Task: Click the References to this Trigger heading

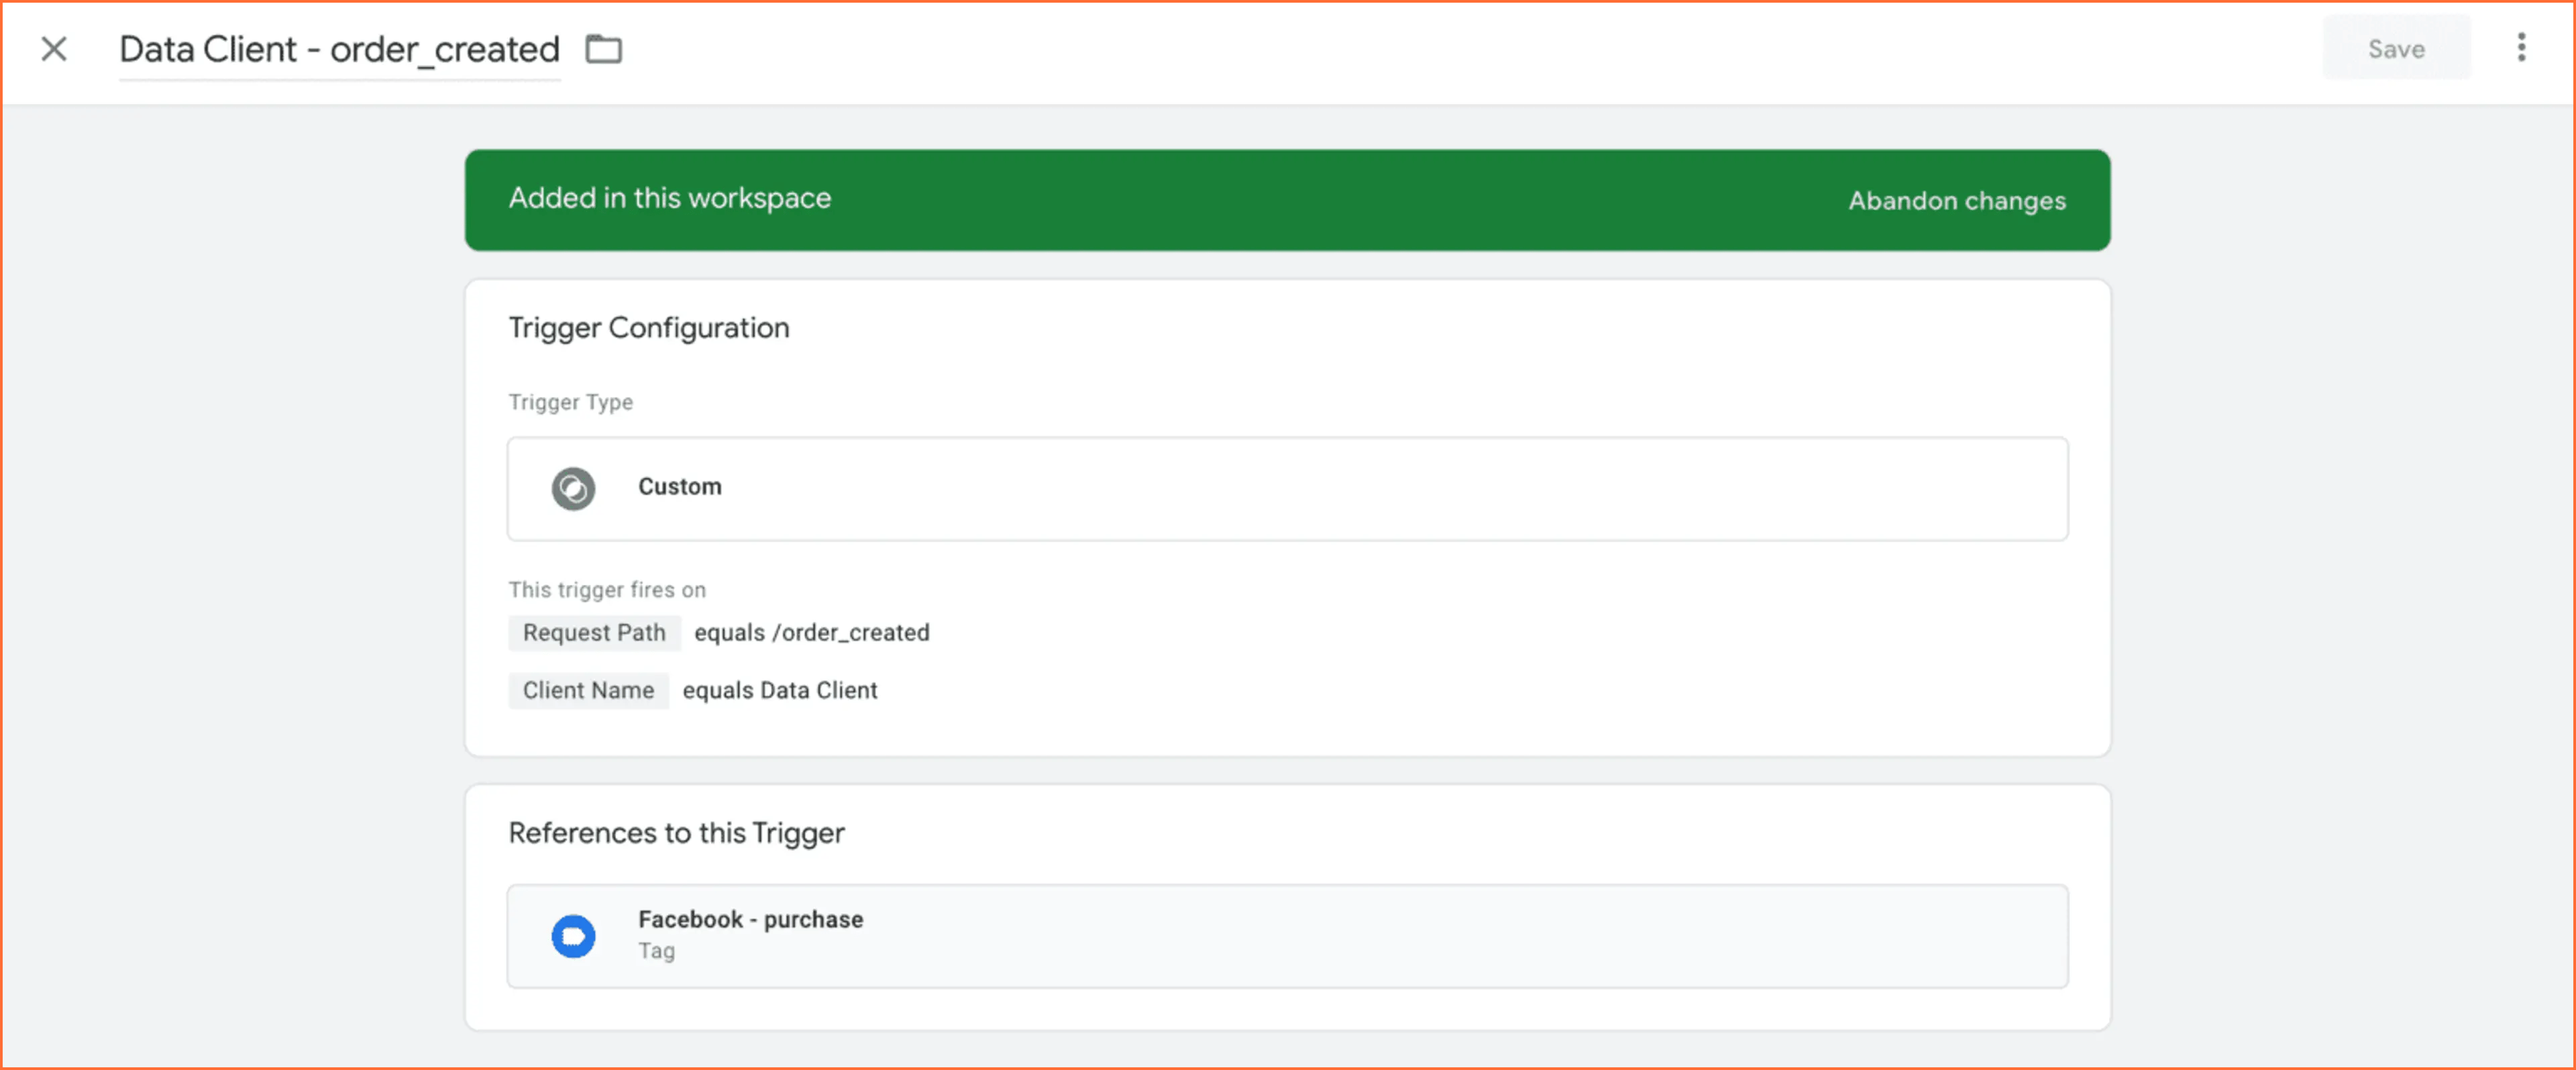Action: [677, 833]
